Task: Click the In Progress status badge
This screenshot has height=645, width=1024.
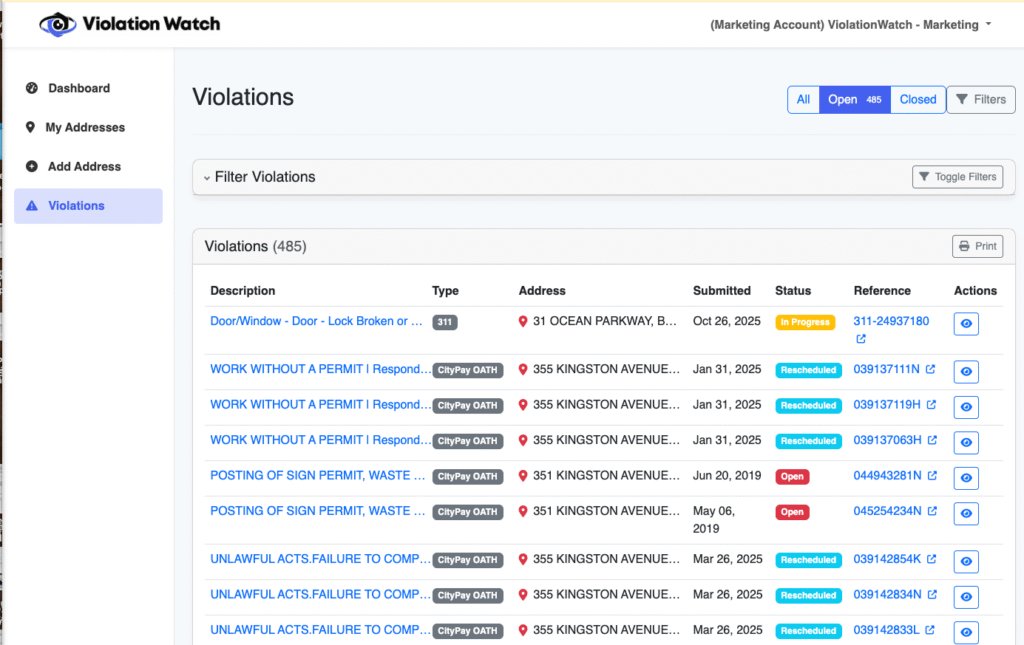Action: click(804, 322)
